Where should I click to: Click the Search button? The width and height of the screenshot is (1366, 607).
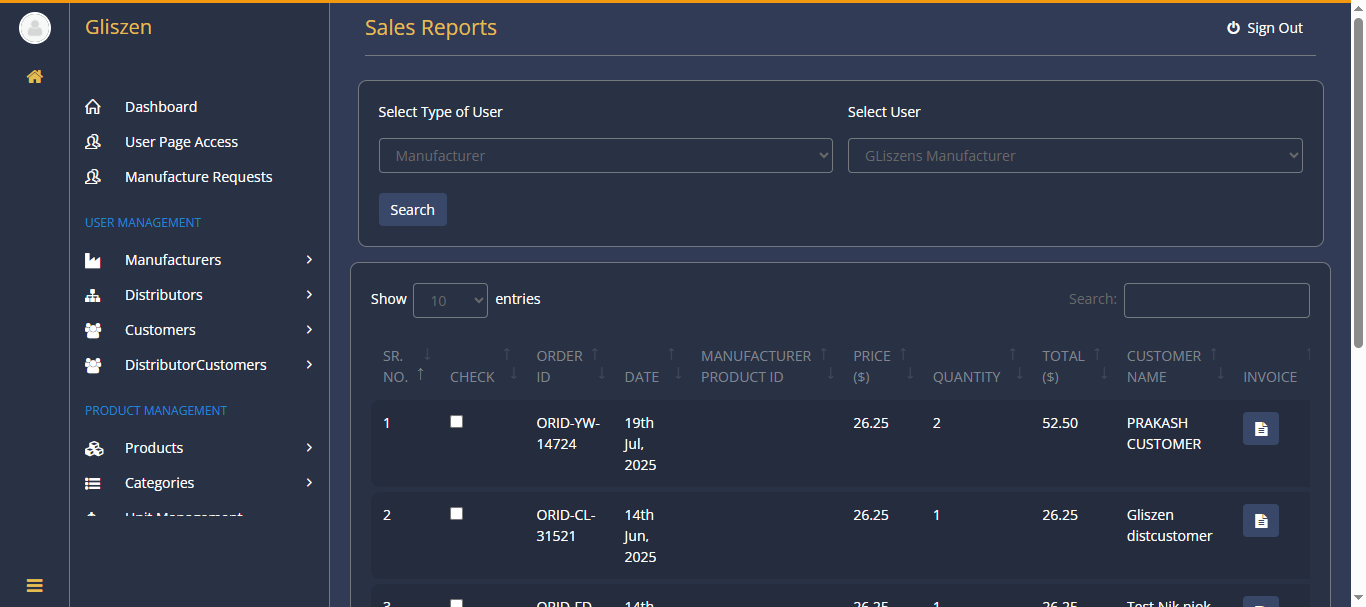[x=412, y=210]
